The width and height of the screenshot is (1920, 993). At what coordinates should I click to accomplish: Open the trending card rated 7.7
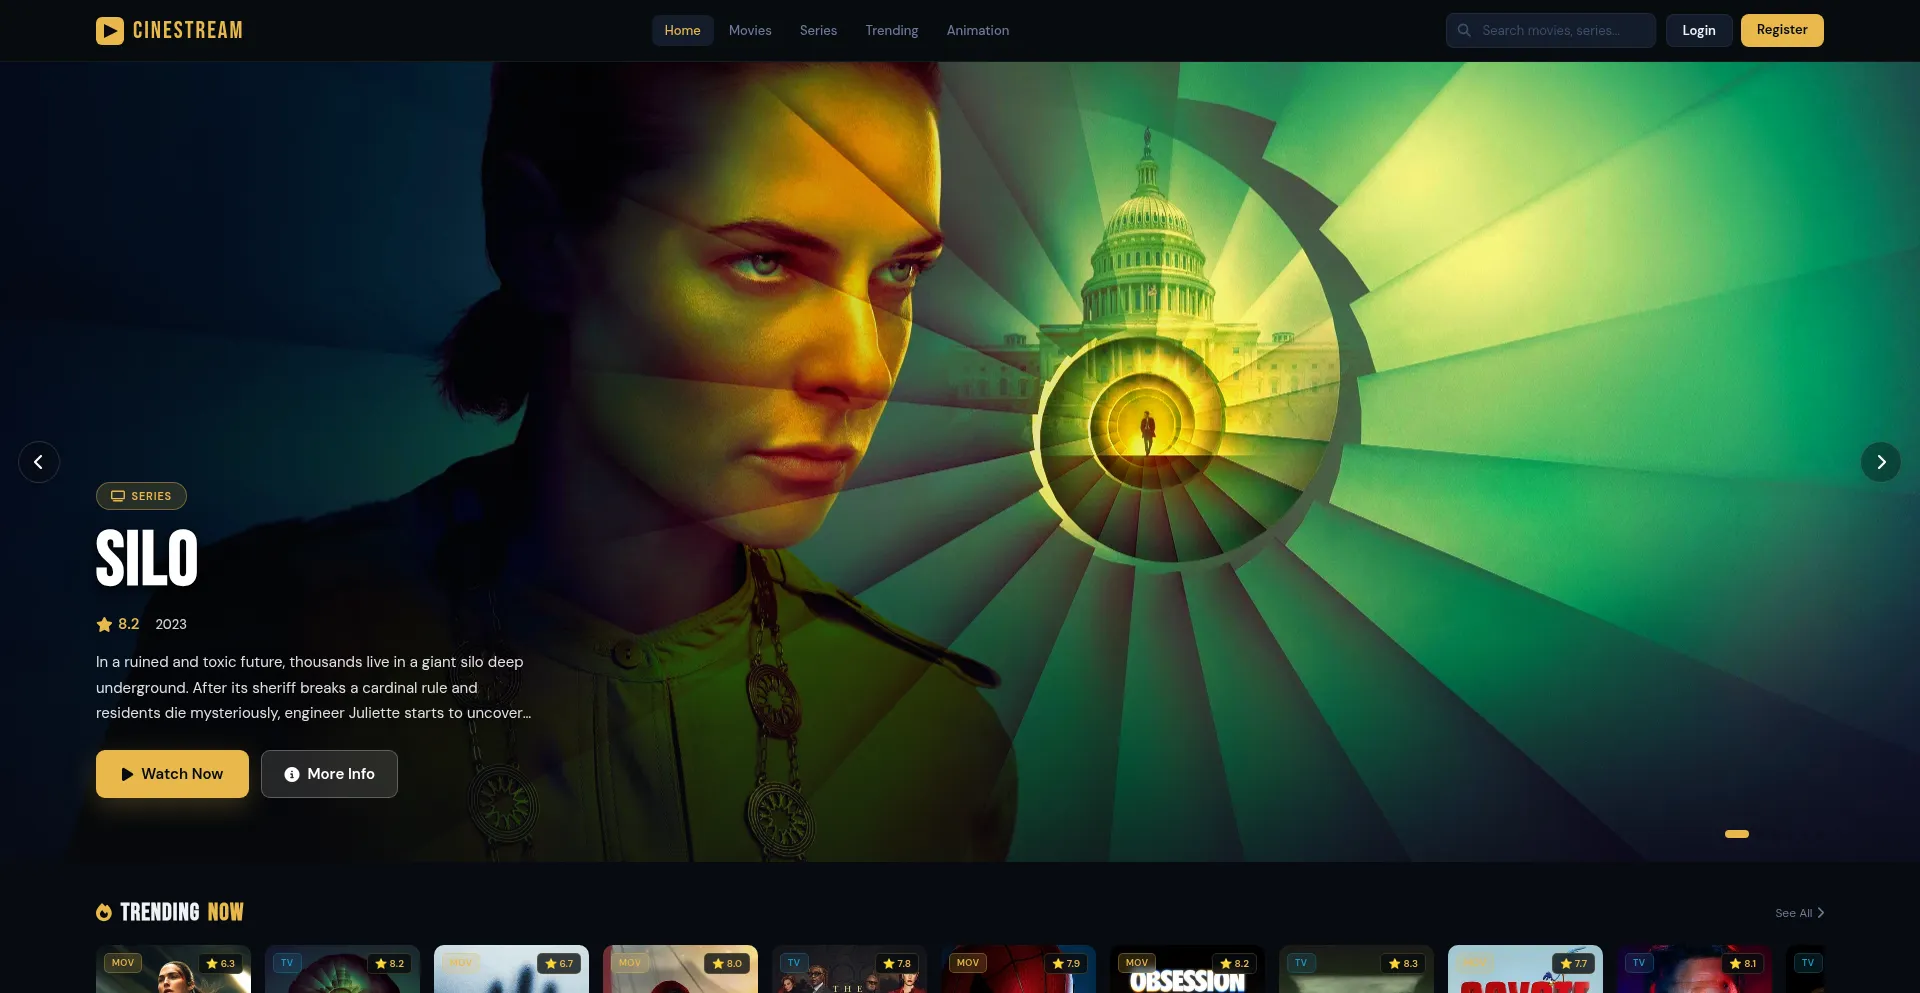(1525, 969)
